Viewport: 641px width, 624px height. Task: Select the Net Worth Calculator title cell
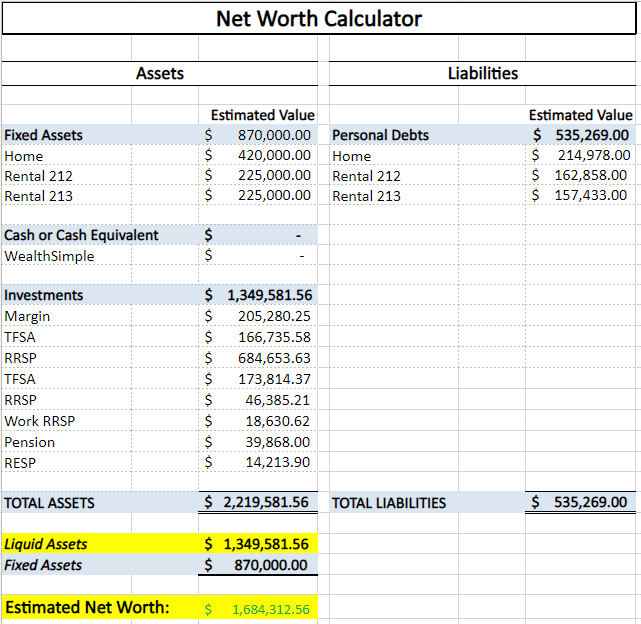point(319,18)
